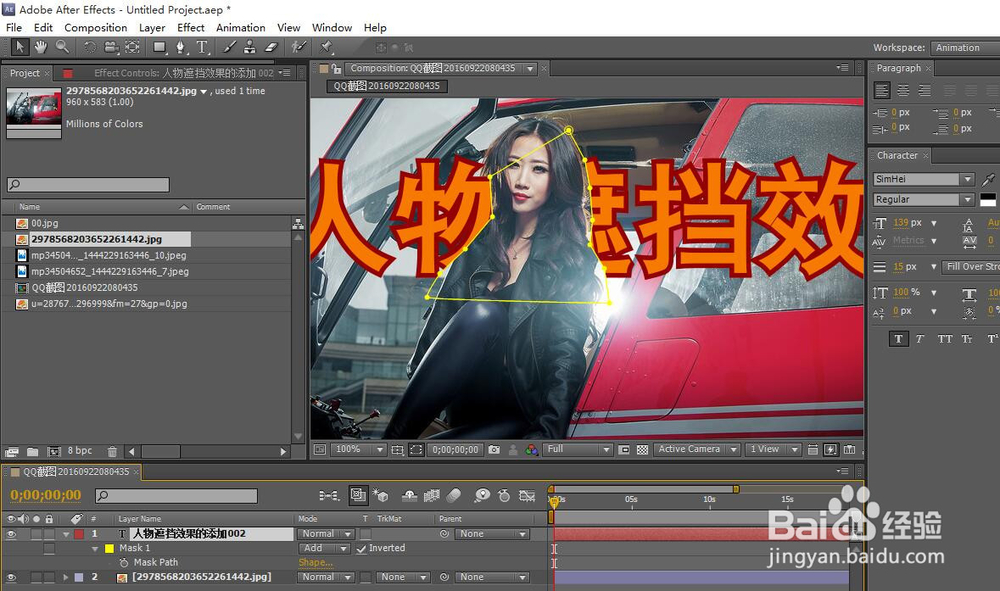Screen dimensions: 1000x591
Task: Select the Puppet Pin tool
Action: point(327,47)
